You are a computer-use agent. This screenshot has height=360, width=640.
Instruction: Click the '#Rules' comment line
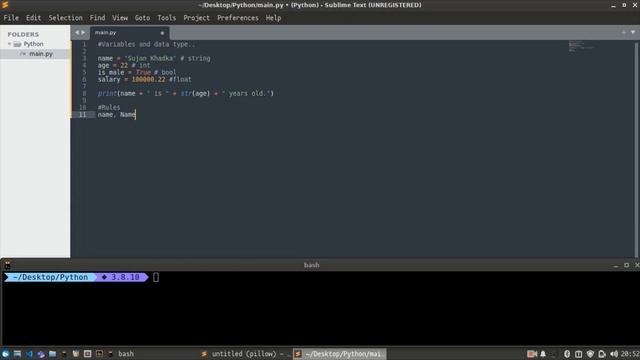click(x=109, y=108)
